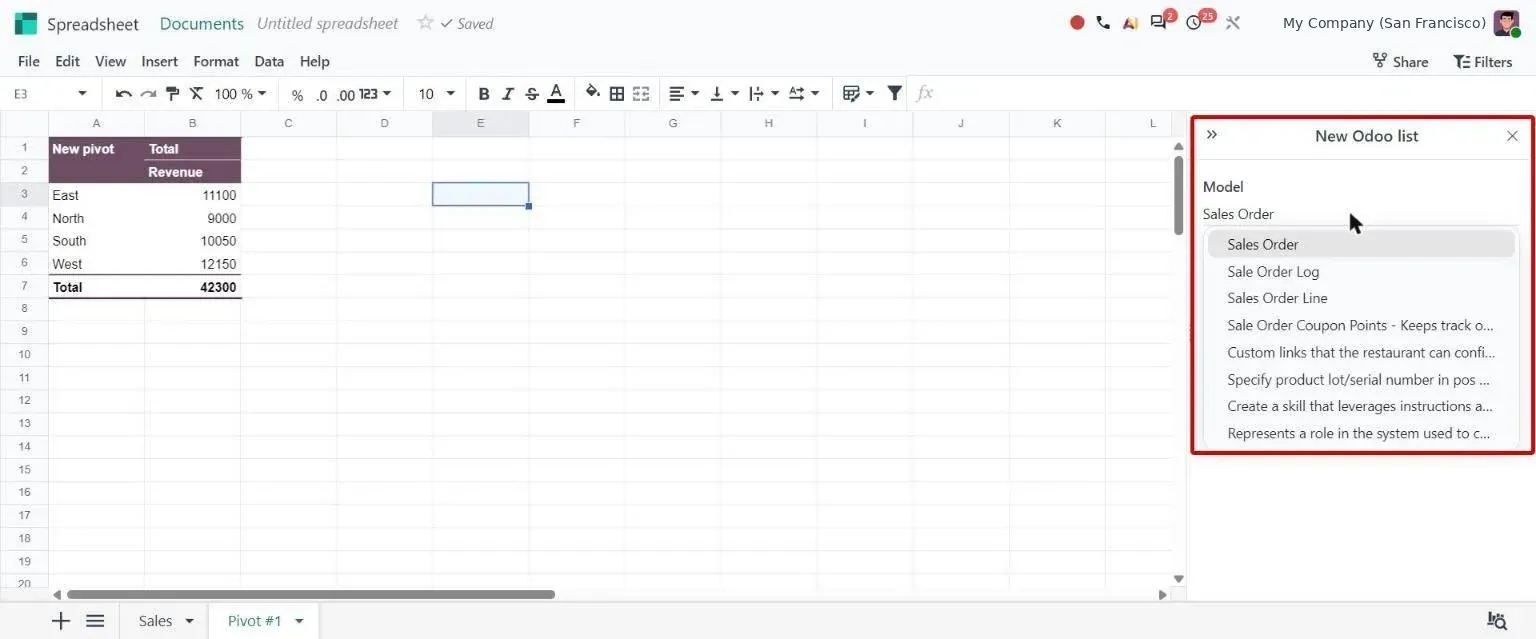The height and width of the screenshot is (639, 1536).
Task: Open the text wrapping dropdown
Action: click(764, 94)
